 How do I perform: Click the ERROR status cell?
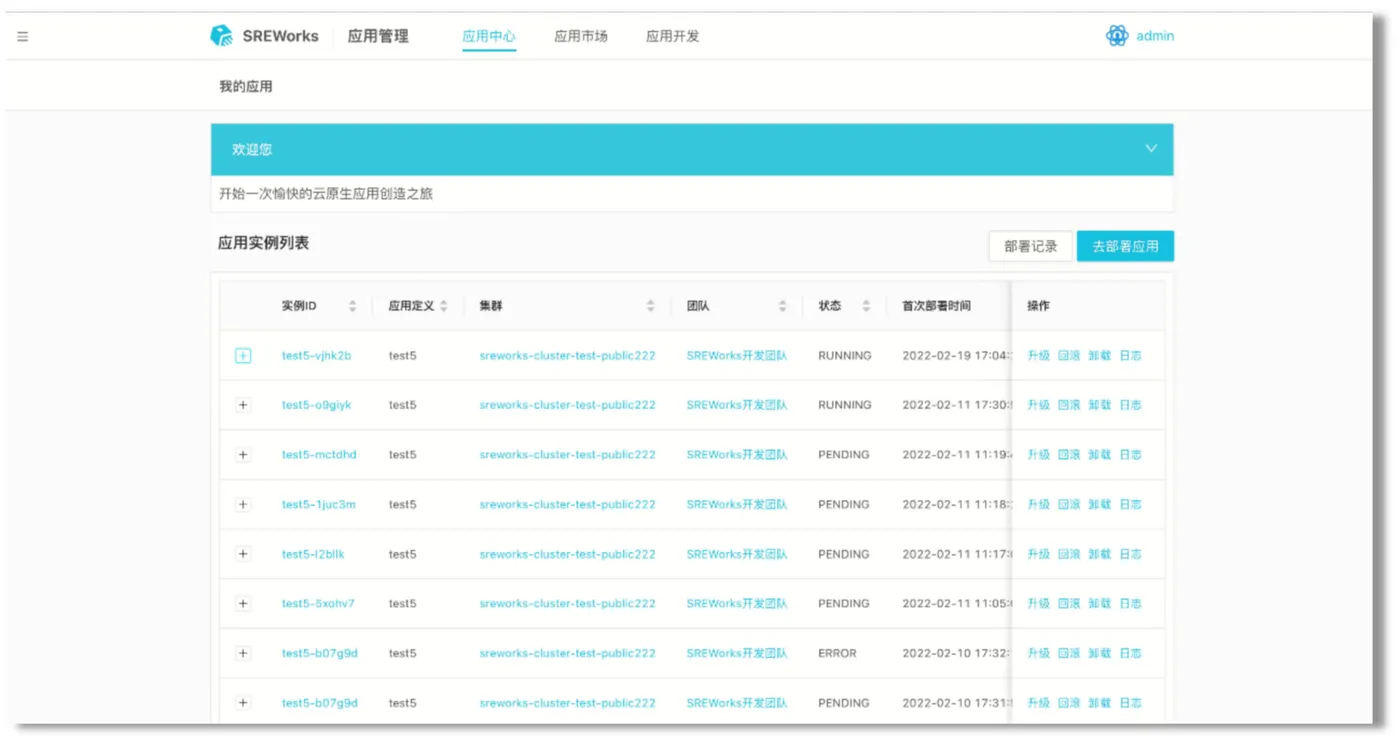837,653
